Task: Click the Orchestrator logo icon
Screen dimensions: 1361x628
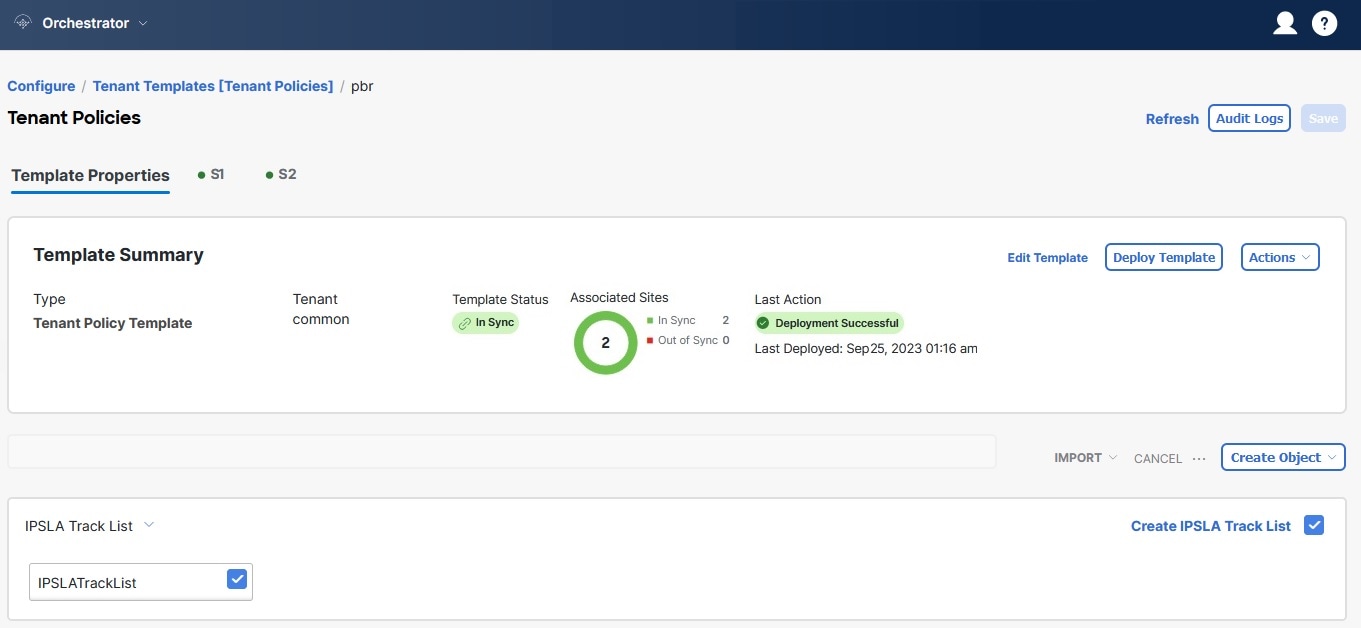Action: point(24,23)
